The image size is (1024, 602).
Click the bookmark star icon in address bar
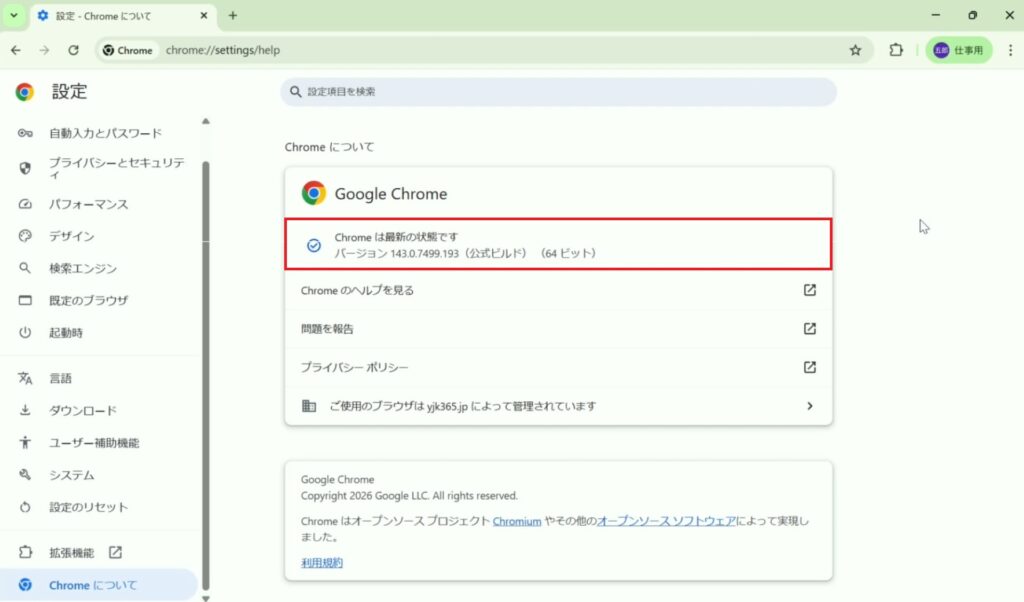(x=855, y=50)
